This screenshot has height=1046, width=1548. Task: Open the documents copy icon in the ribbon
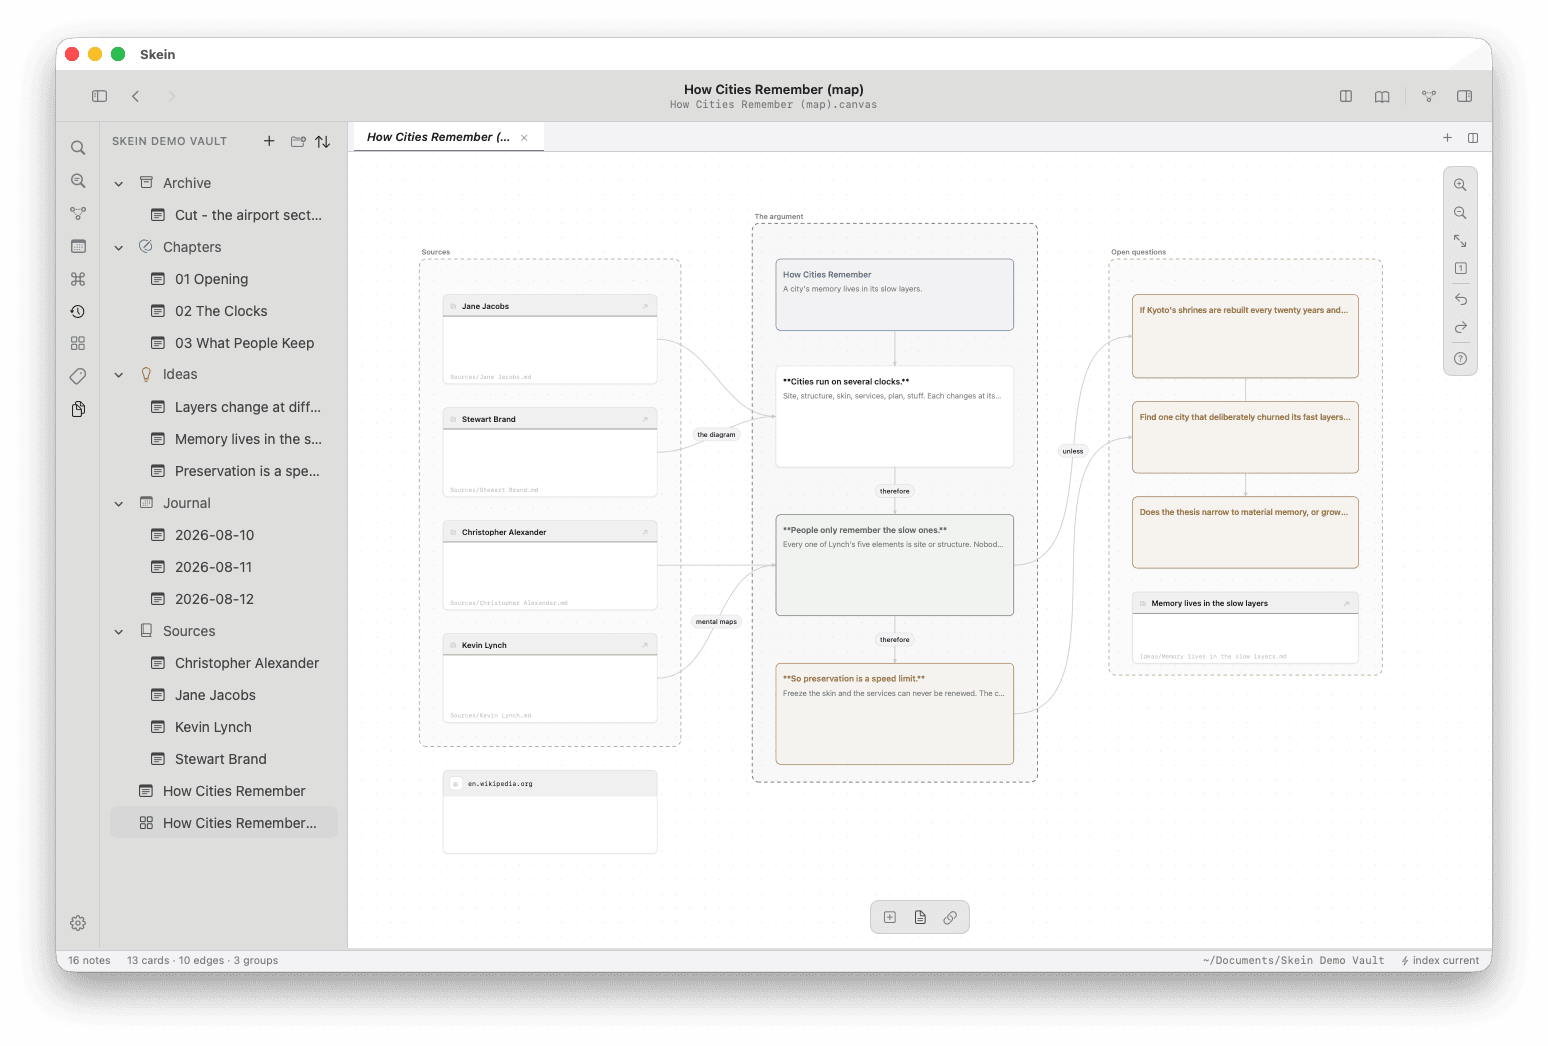click(78, 409)
